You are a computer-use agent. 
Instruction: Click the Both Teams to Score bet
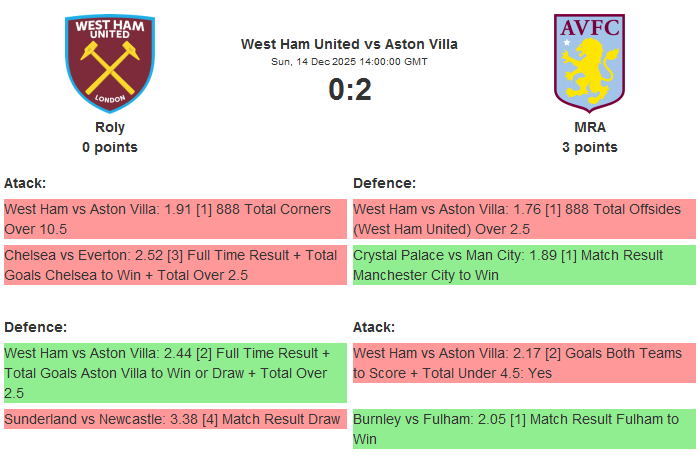524,363
